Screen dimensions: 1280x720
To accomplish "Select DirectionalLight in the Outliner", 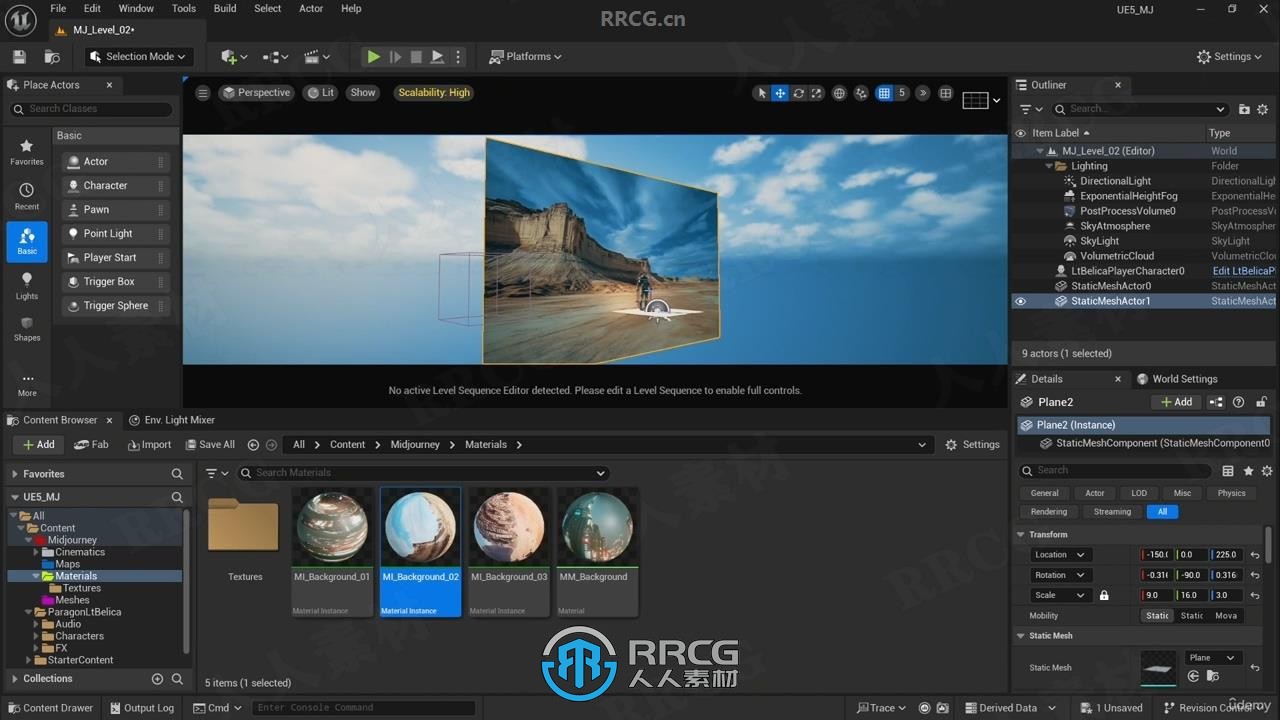I will point(1115,181).
